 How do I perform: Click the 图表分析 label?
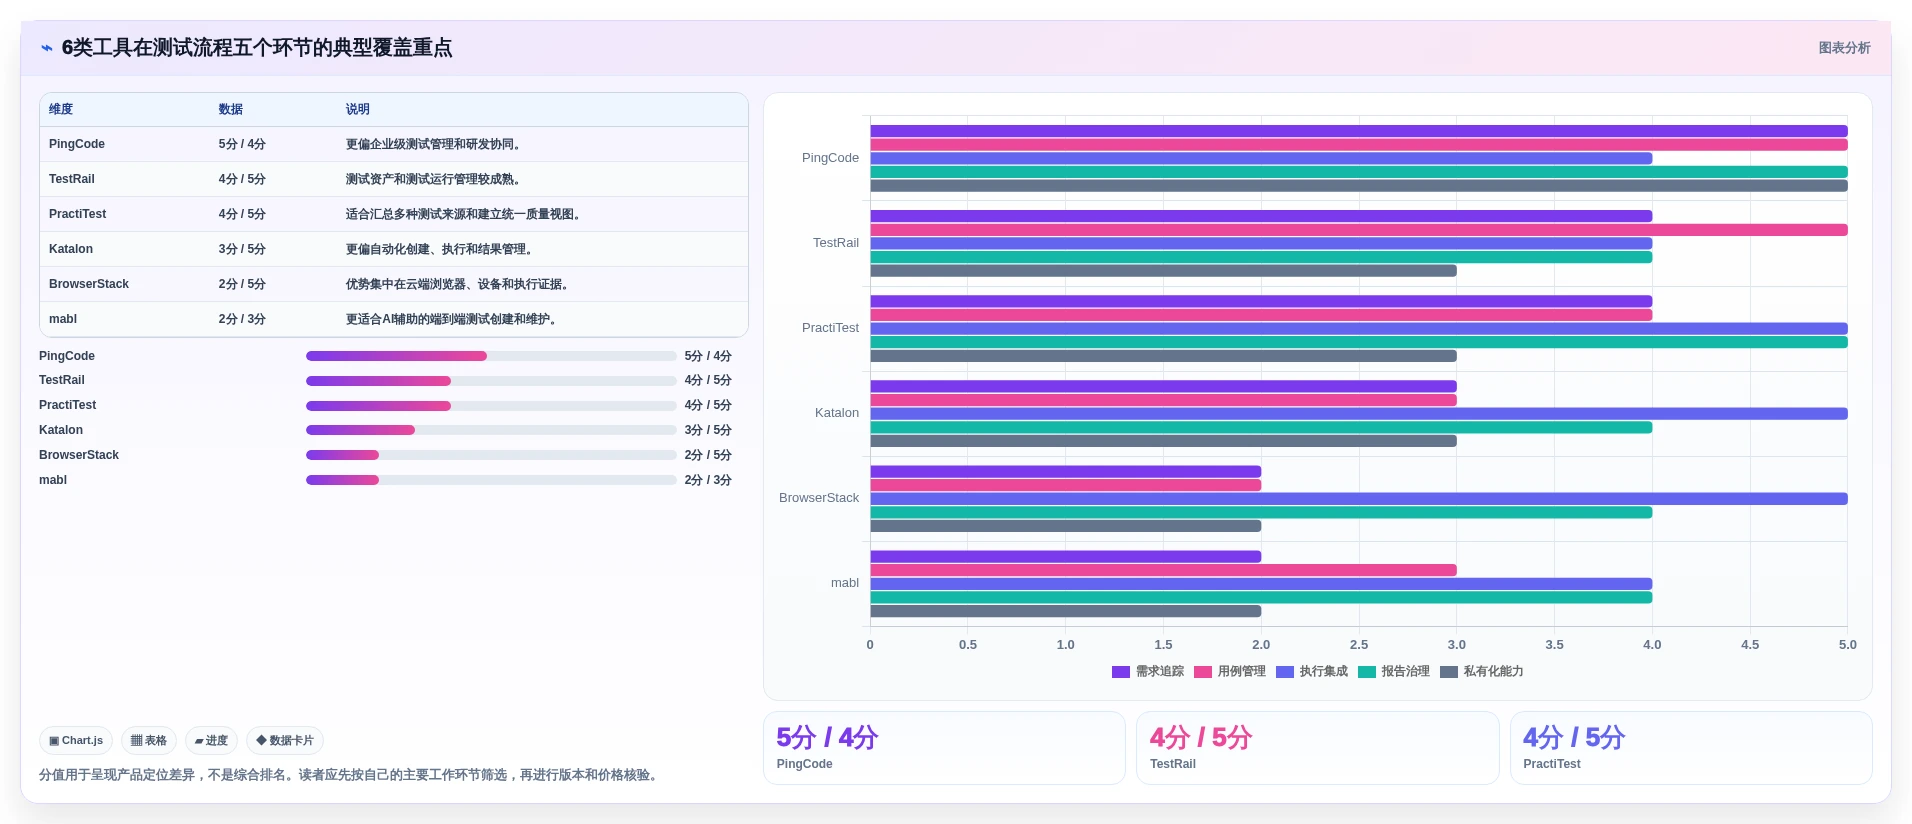(1844, 48)
